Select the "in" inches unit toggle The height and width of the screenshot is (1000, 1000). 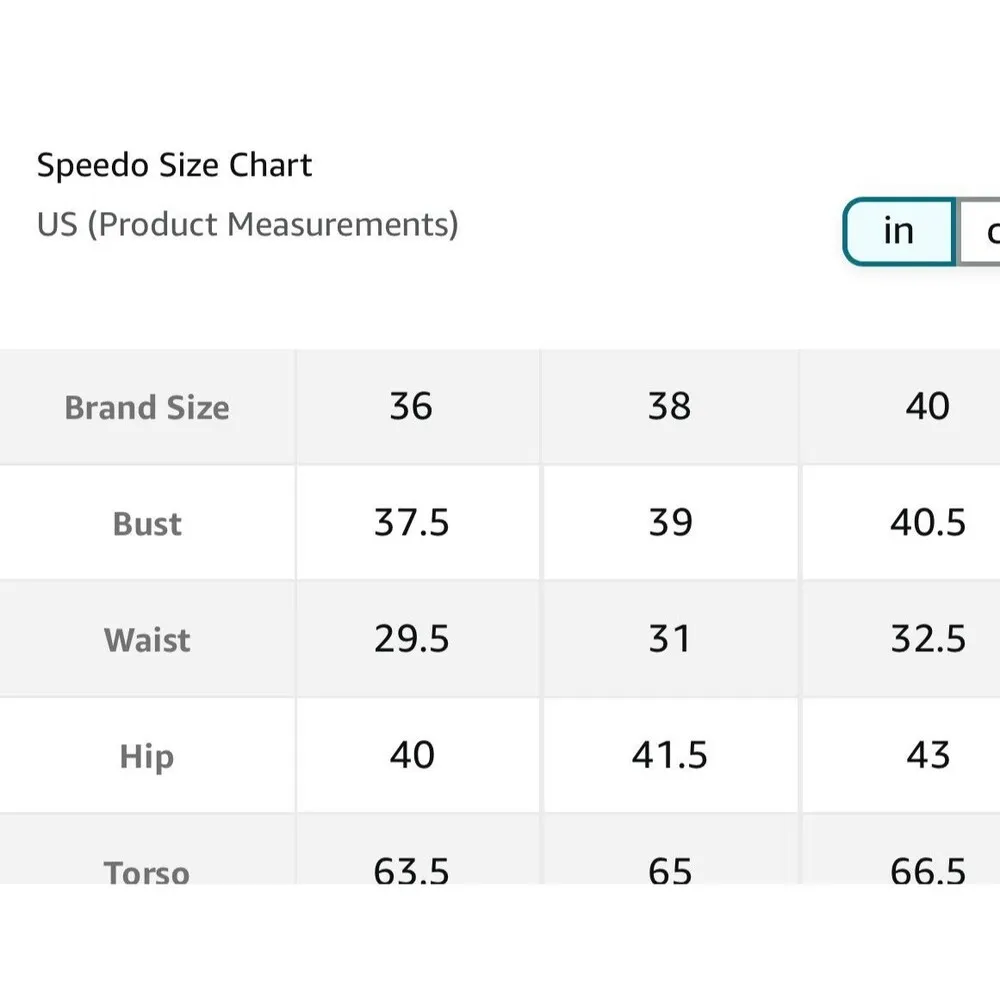(x=898, y=232)
